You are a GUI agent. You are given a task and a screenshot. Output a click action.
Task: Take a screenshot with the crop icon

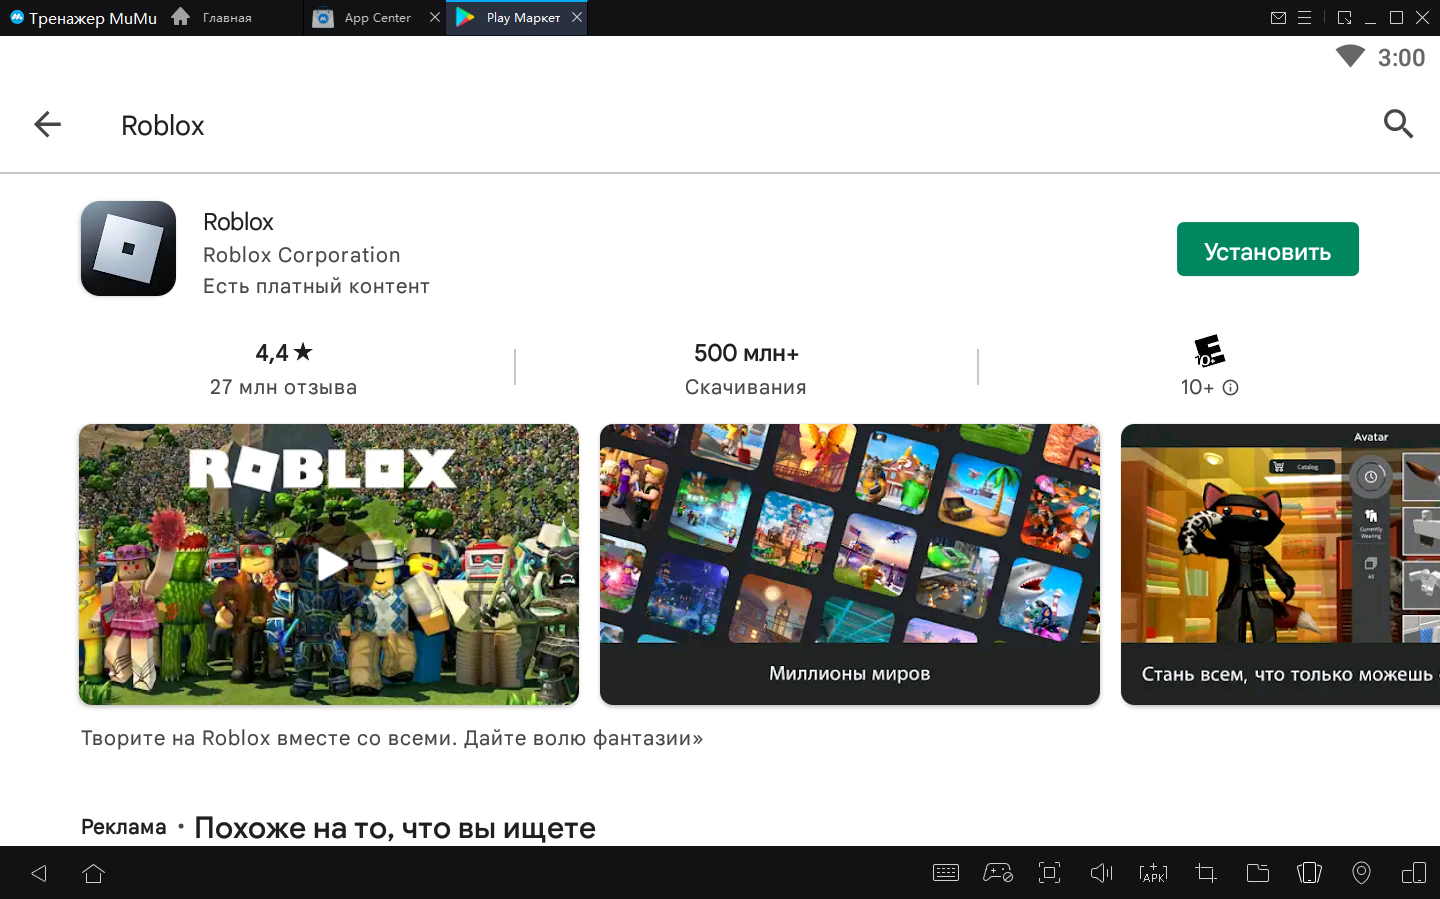pyautogui.click(x=1205, y=873)
